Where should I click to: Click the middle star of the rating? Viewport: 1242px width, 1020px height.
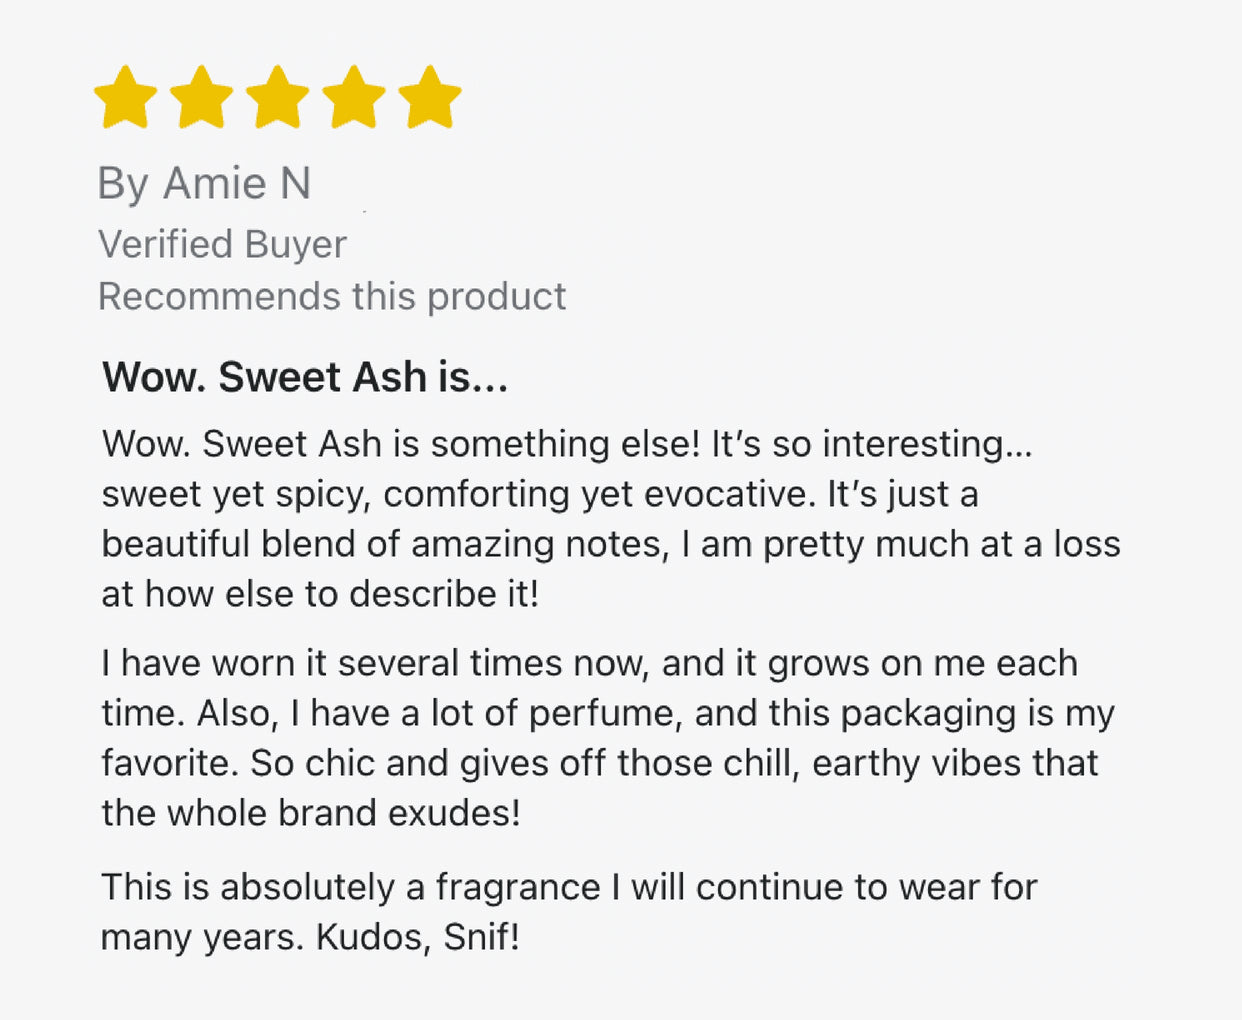277,98
